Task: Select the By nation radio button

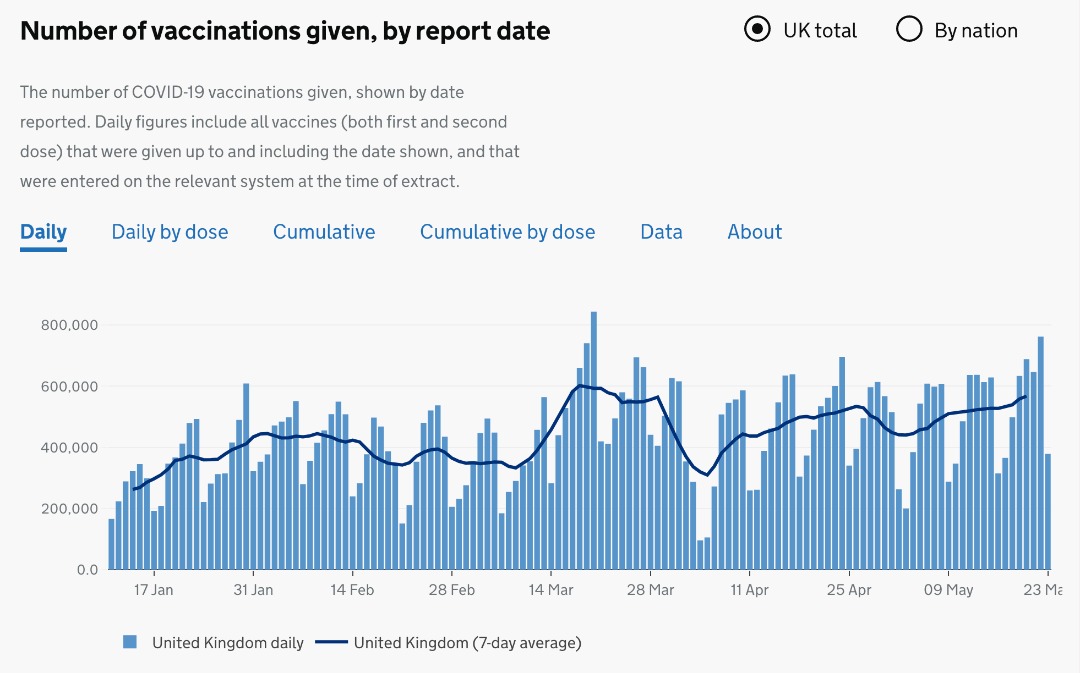Action: pos(909,30)
